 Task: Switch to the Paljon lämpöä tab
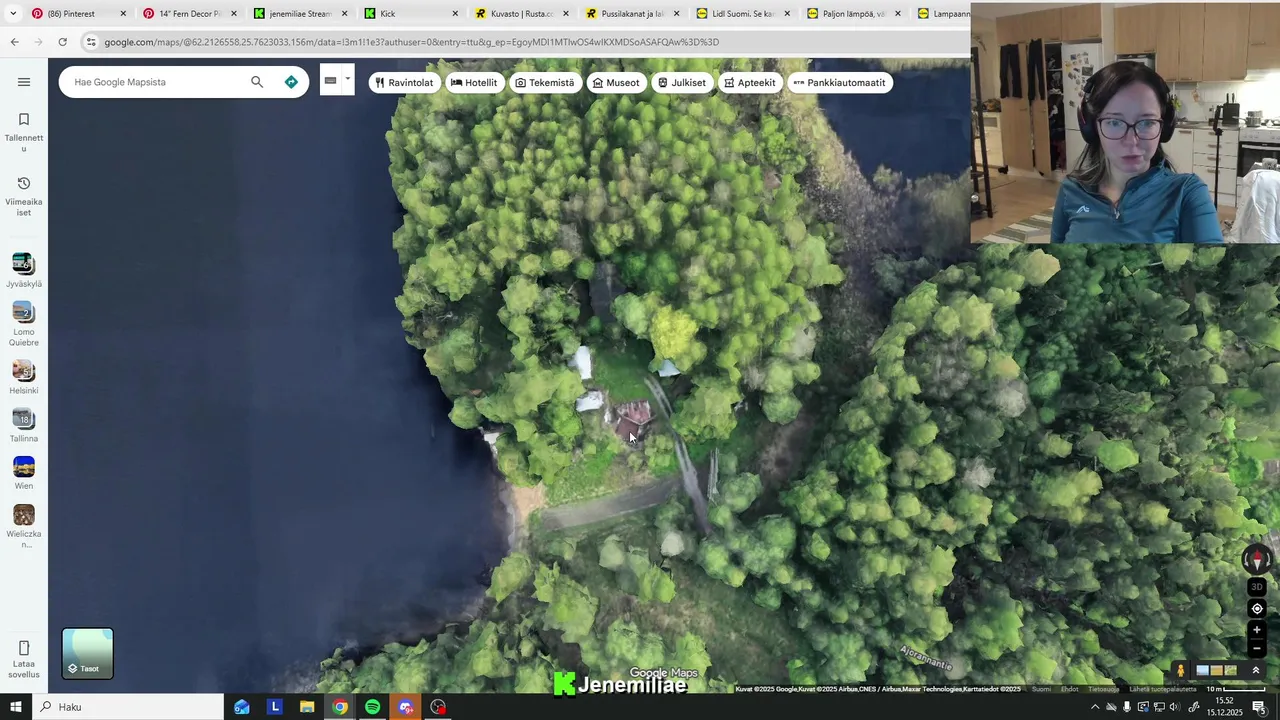pyautogui.click(x=854, y=14)
